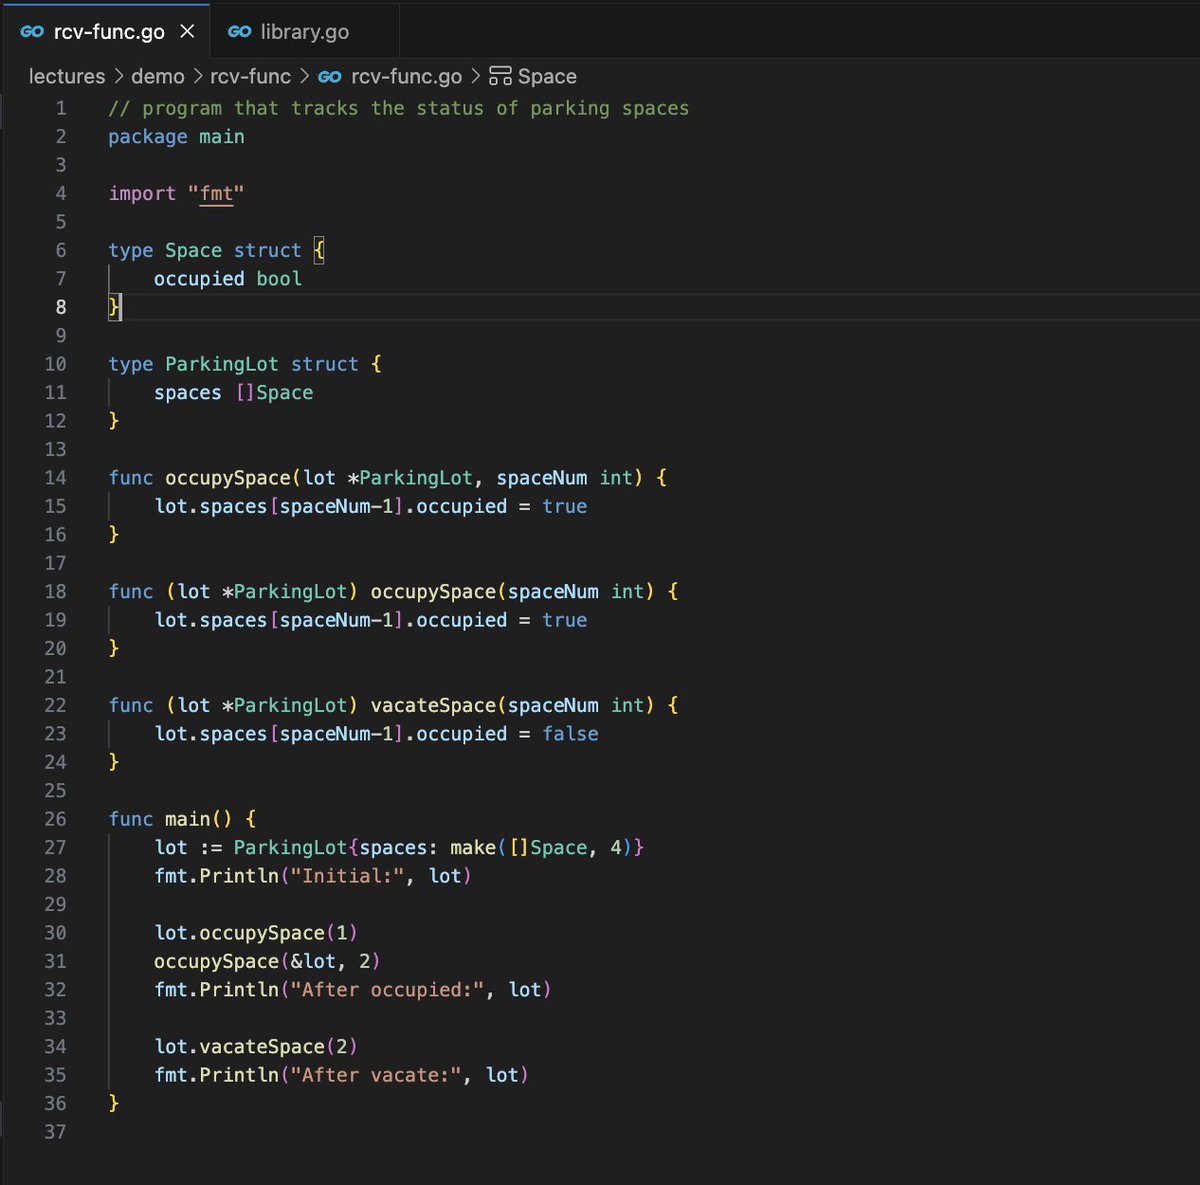The image size is (1200, 1185).
Task: Click the Go icon on library.go tab
Action: (239, 32)
